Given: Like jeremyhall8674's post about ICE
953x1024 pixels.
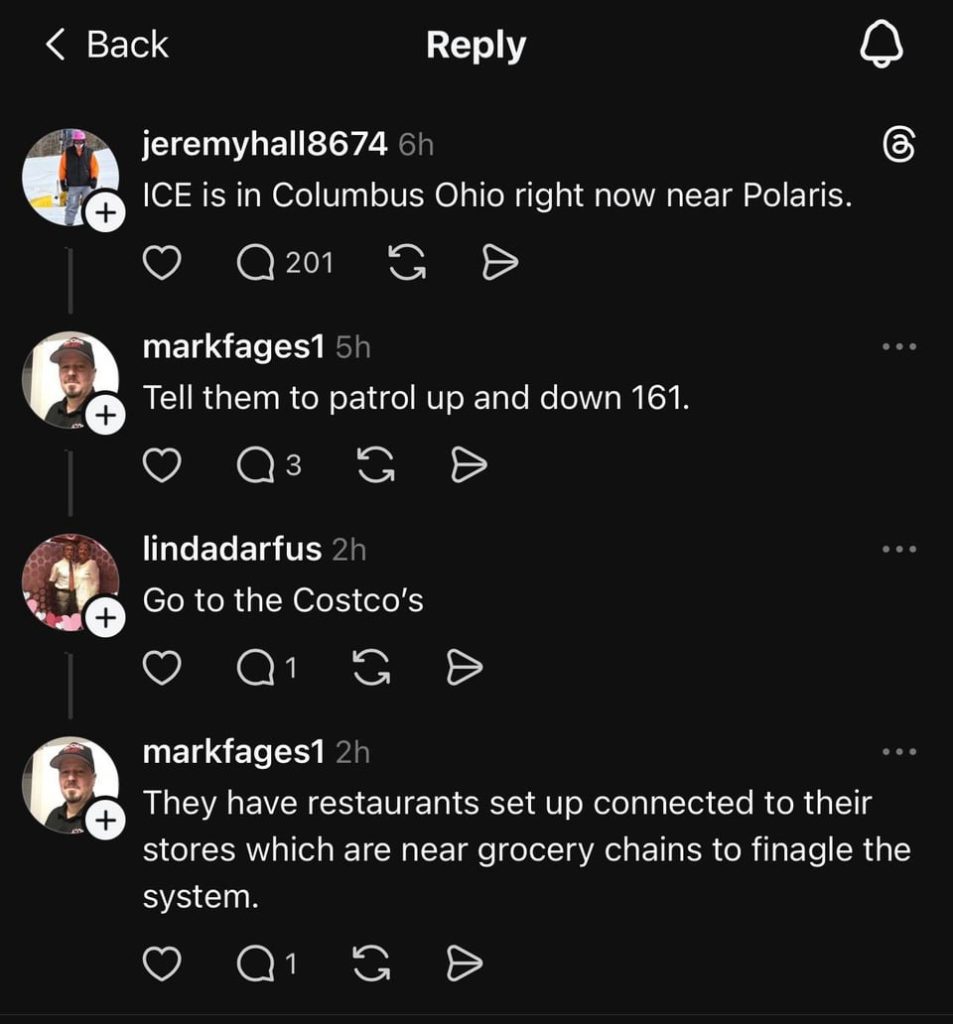Looking at the screenshot, I should pyautogui.click(x=163, y=263).
